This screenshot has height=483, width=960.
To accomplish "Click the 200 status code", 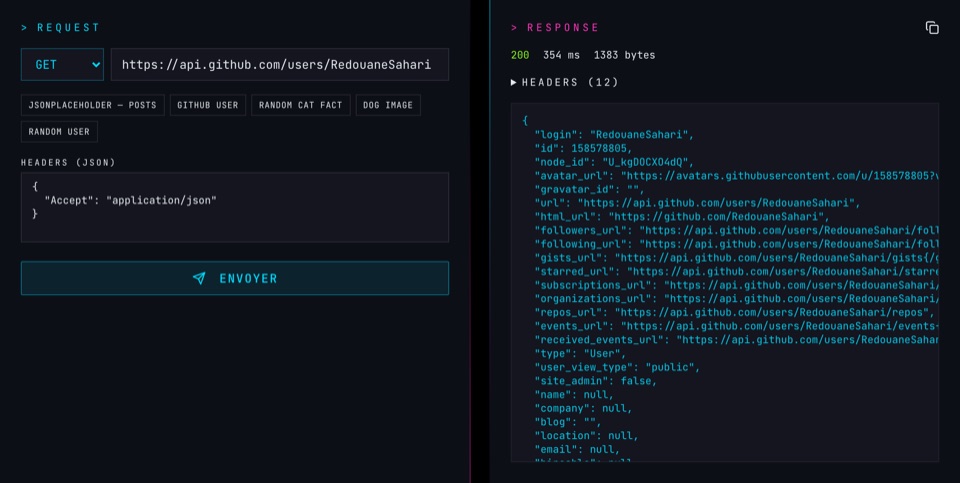I will click(x=520, y=55).
